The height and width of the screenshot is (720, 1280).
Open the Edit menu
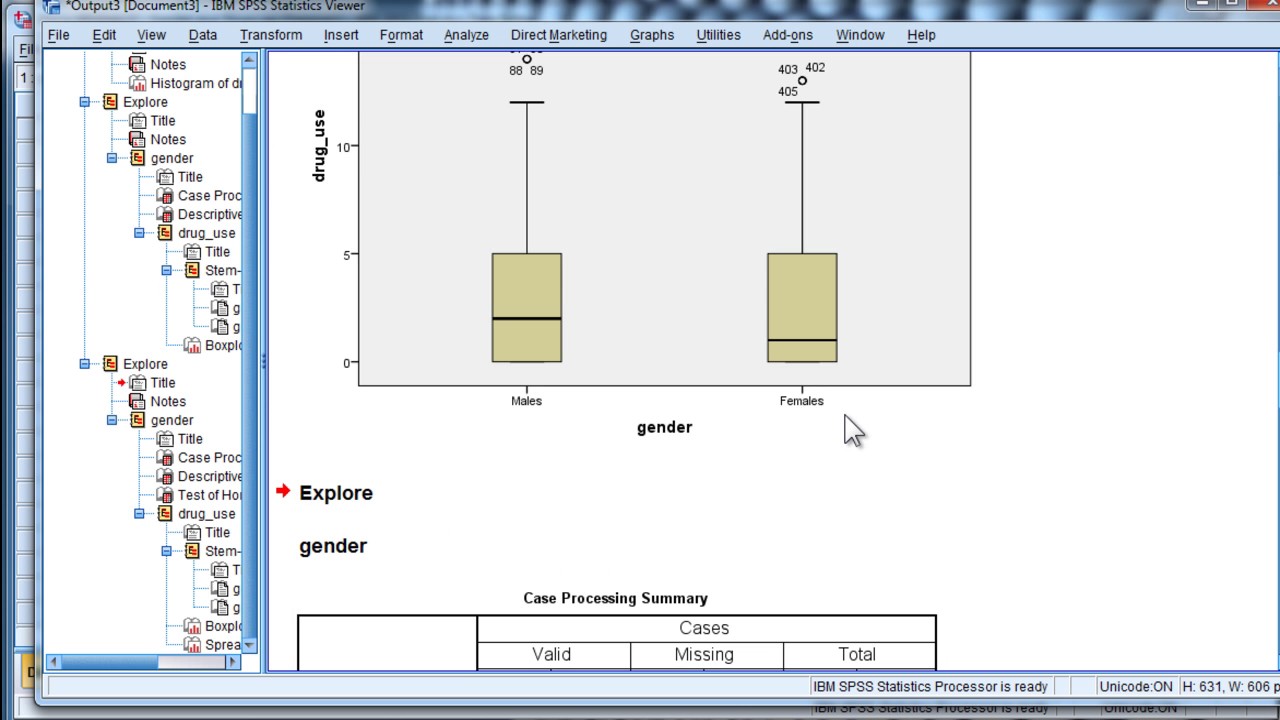click(x=104, y=35)
